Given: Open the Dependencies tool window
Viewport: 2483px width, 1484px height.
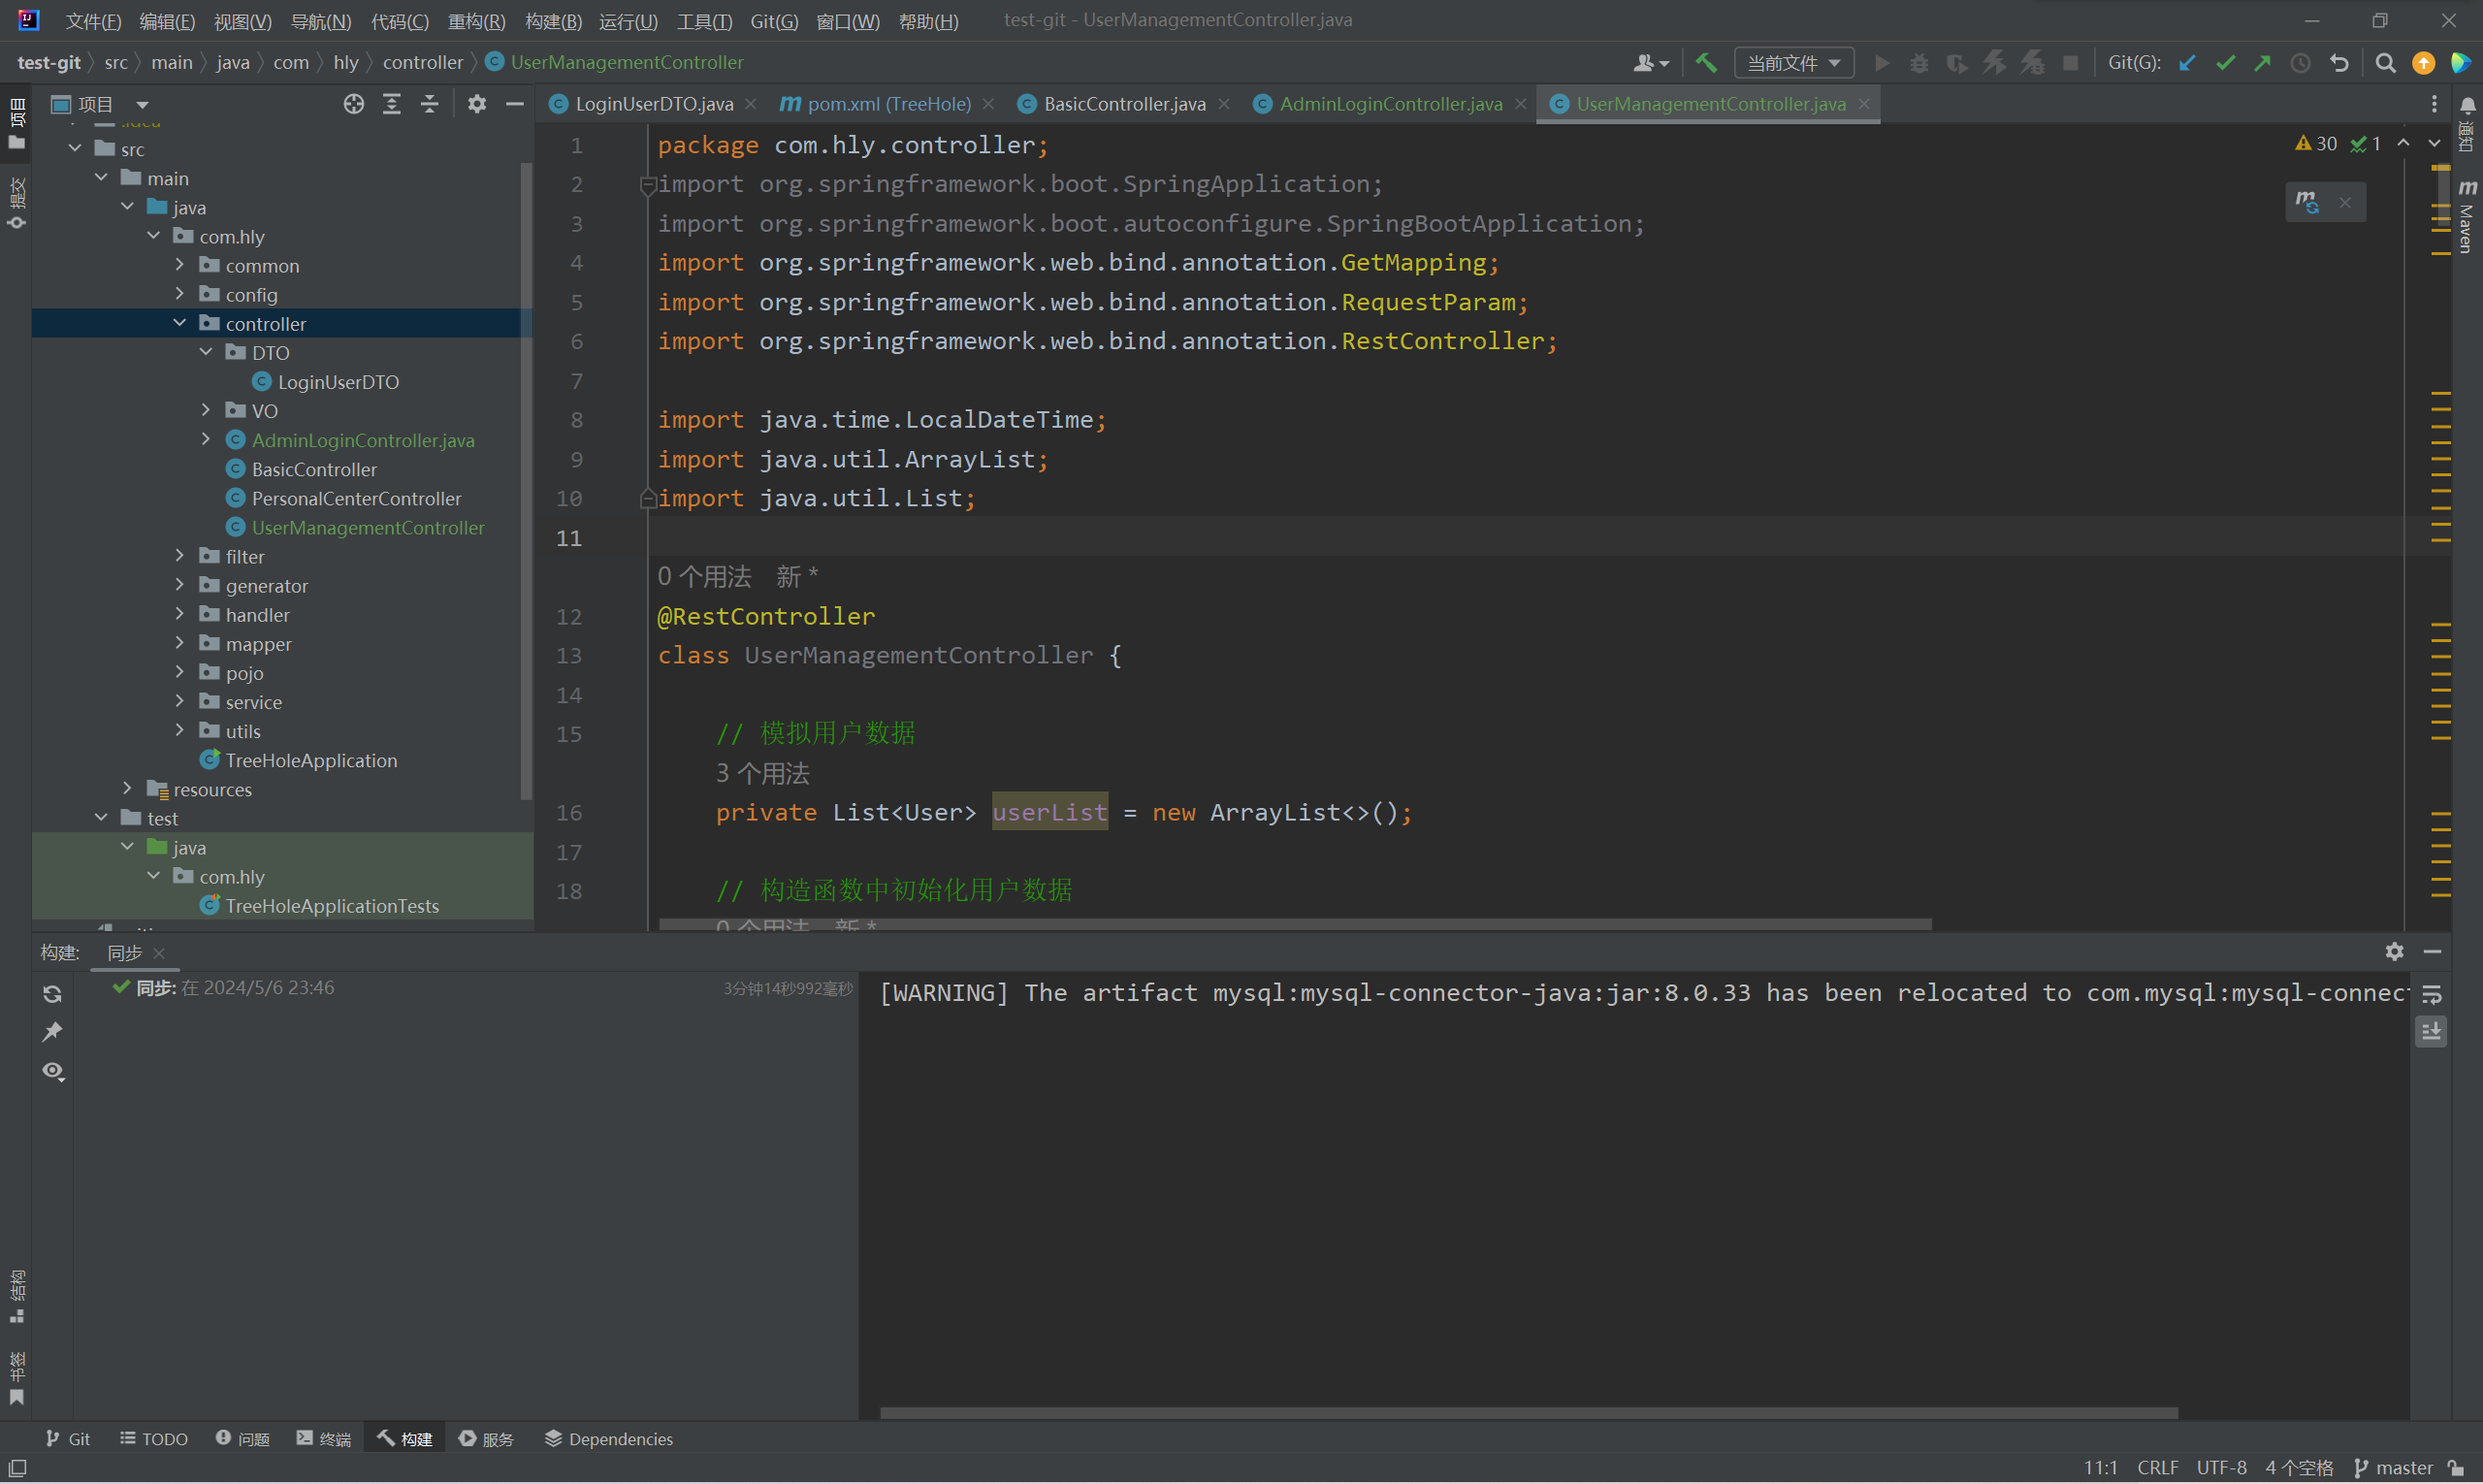Looking at the screenshot, I should click(609, 1438).
